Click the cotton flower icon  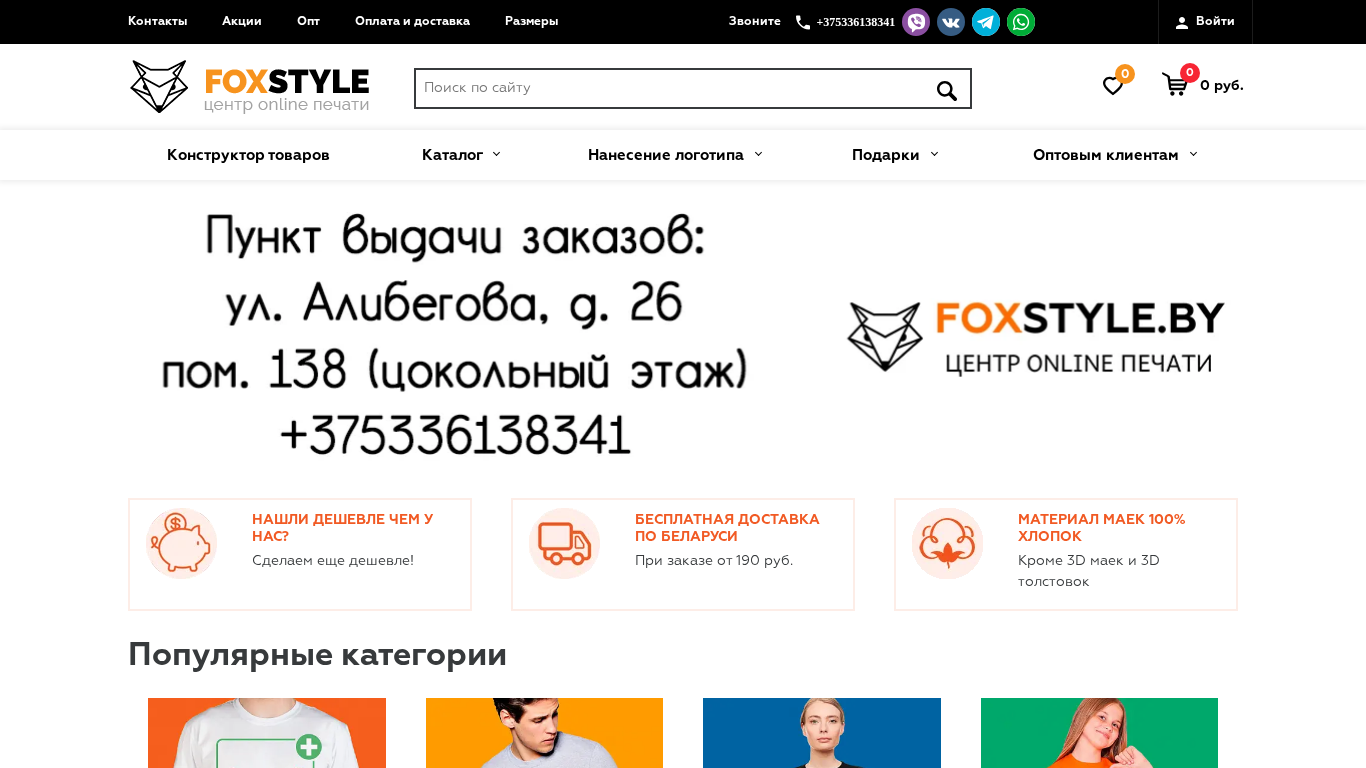tap(948, 543)
